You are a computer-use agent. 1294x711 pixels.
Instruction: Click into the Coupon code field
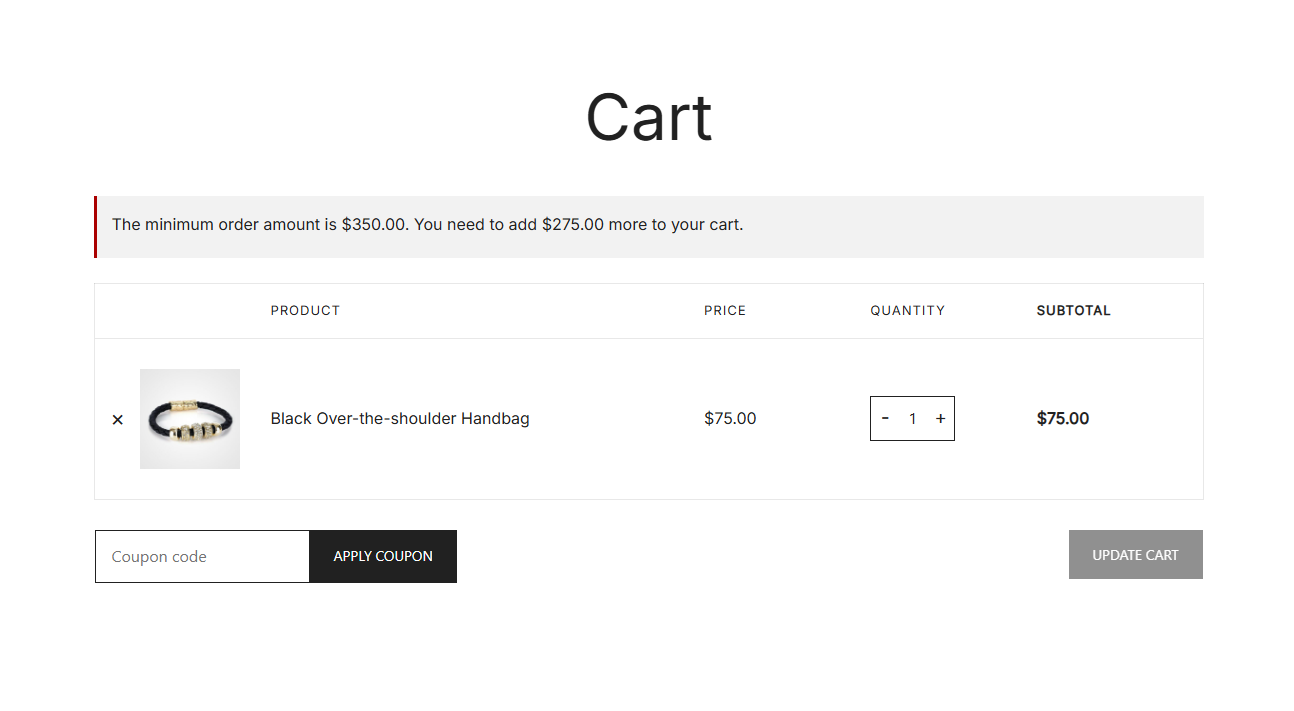pyautogui.click(x=202, y=556)
